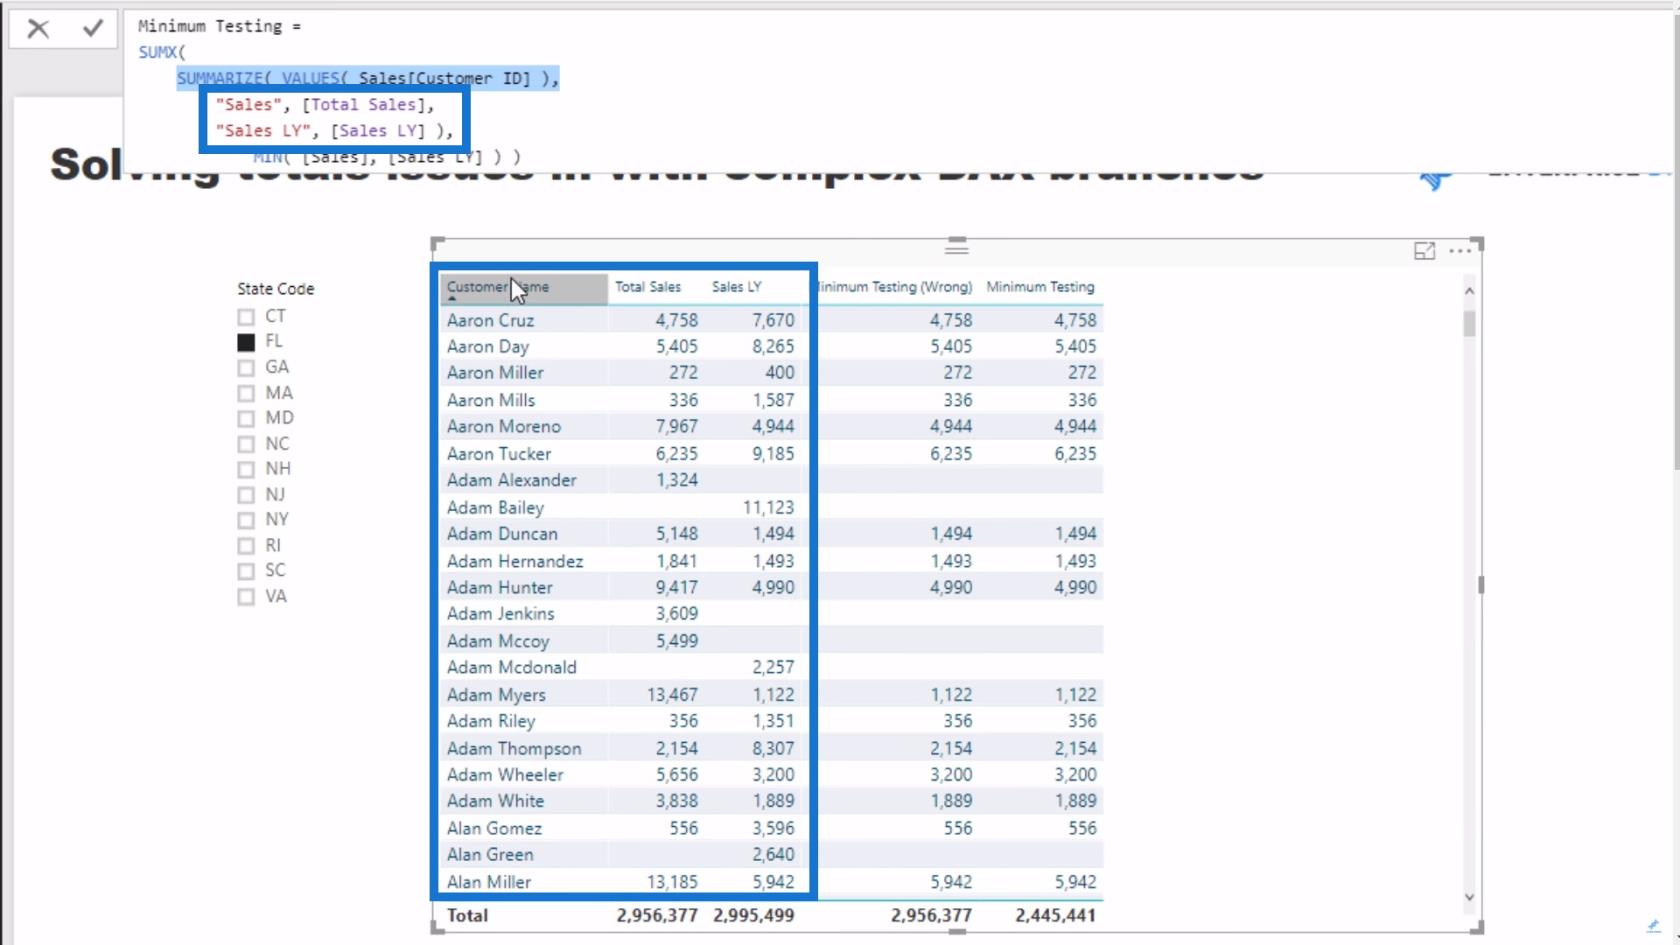
Task: Commit the formula with the checkmark icon
Action: click(93, 28)
